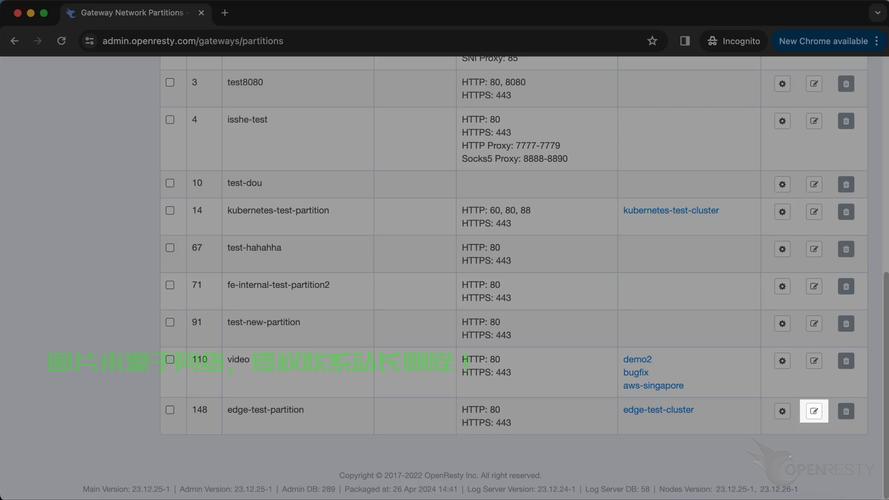This screenshot has width=889, height=500.
Task: Open settings gear for isshe-test partition
Action: 782,121
